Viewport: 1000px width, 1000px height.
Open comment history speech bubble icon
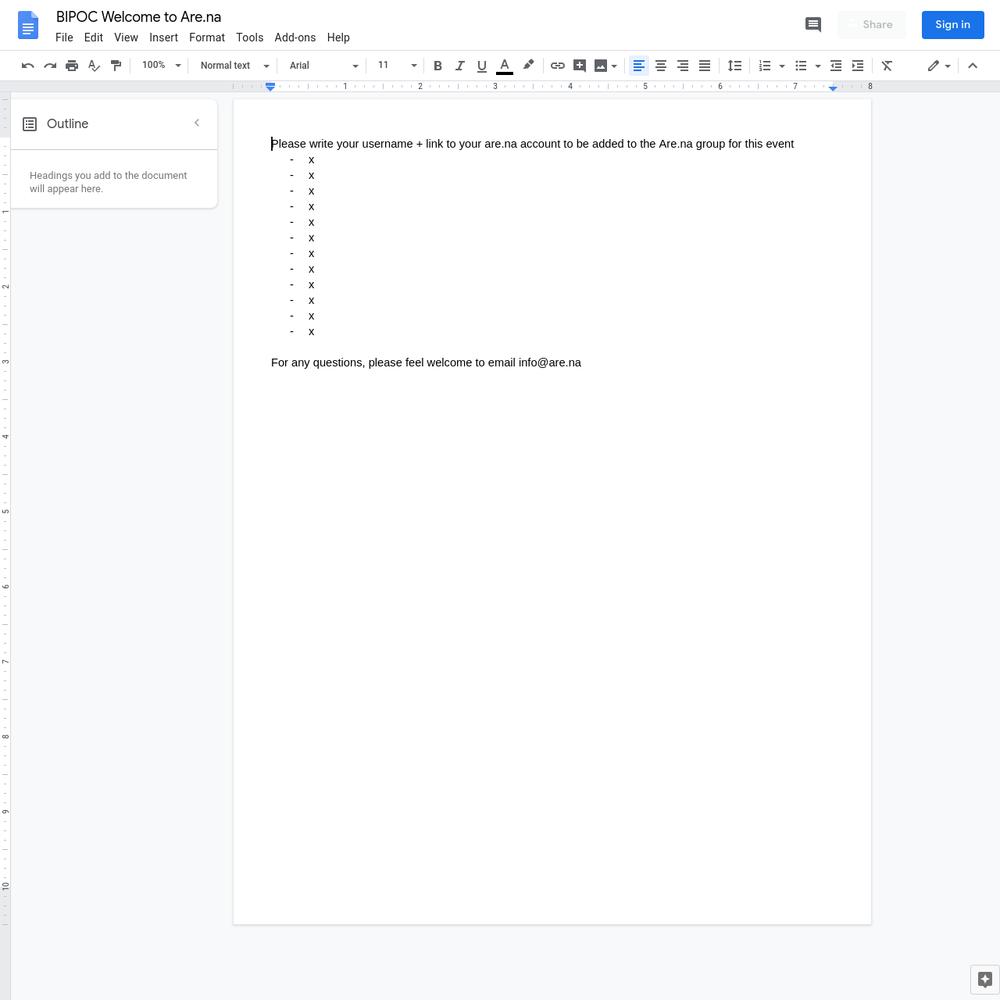point(812,25)
